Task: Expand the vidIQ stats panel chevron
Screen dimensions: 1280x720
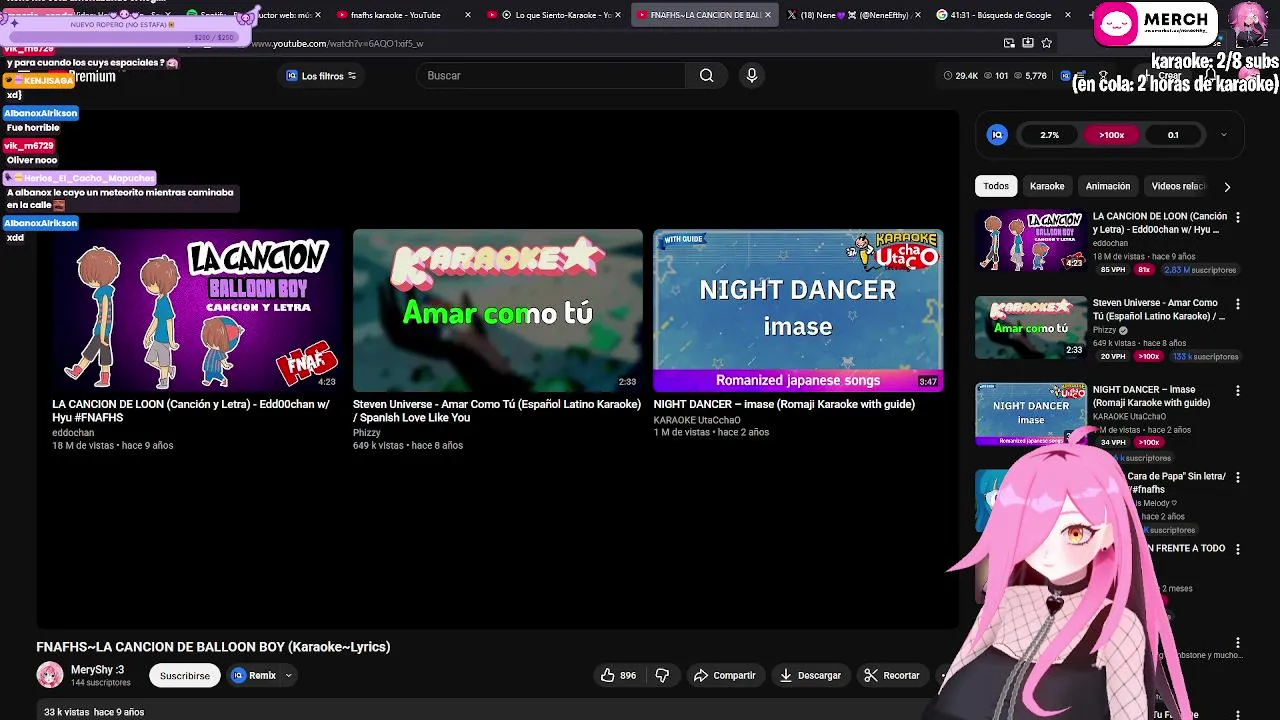Action: pos(1223,135)
